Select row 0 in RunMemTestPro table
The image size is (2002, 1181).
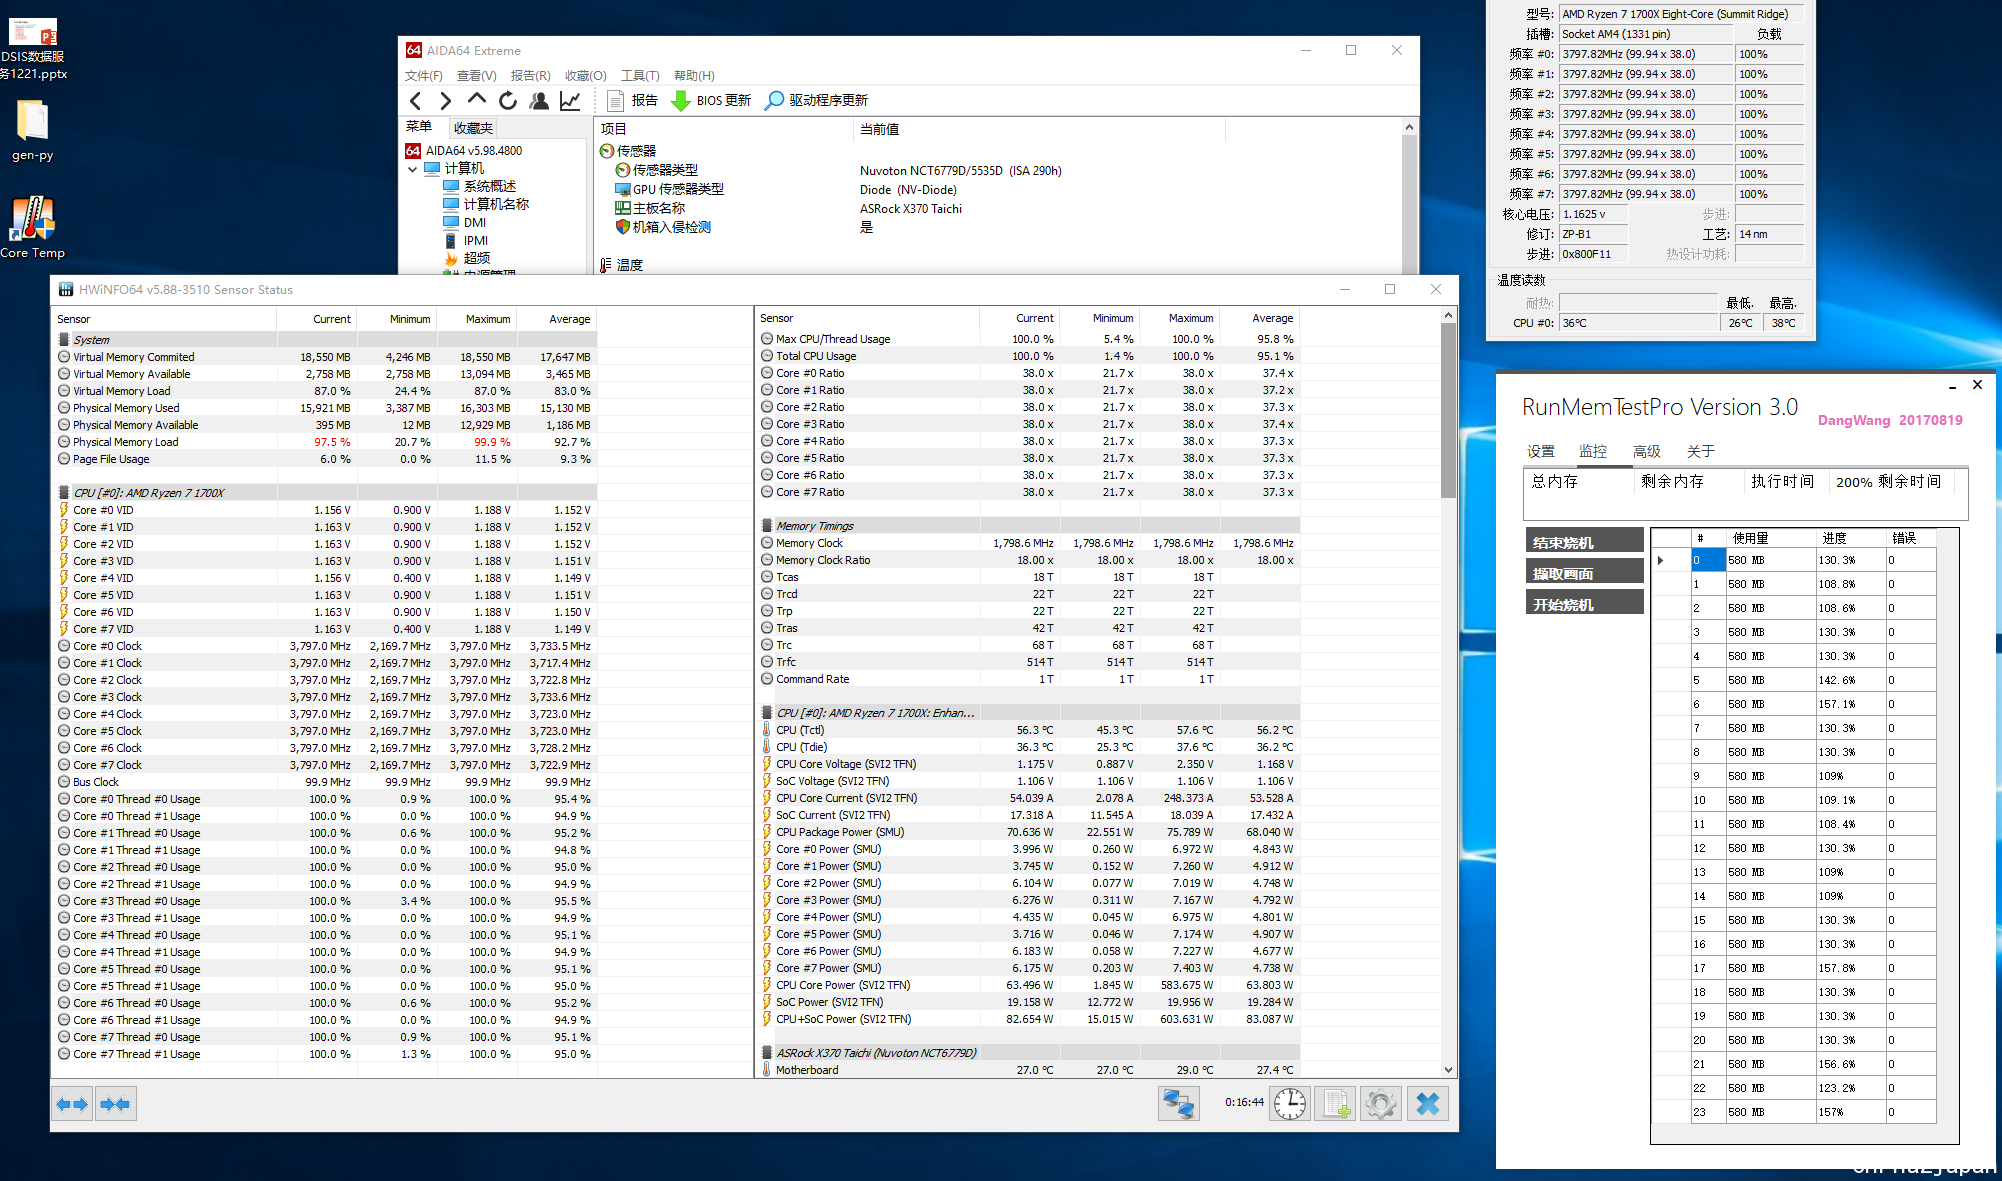coord(1795,560)
